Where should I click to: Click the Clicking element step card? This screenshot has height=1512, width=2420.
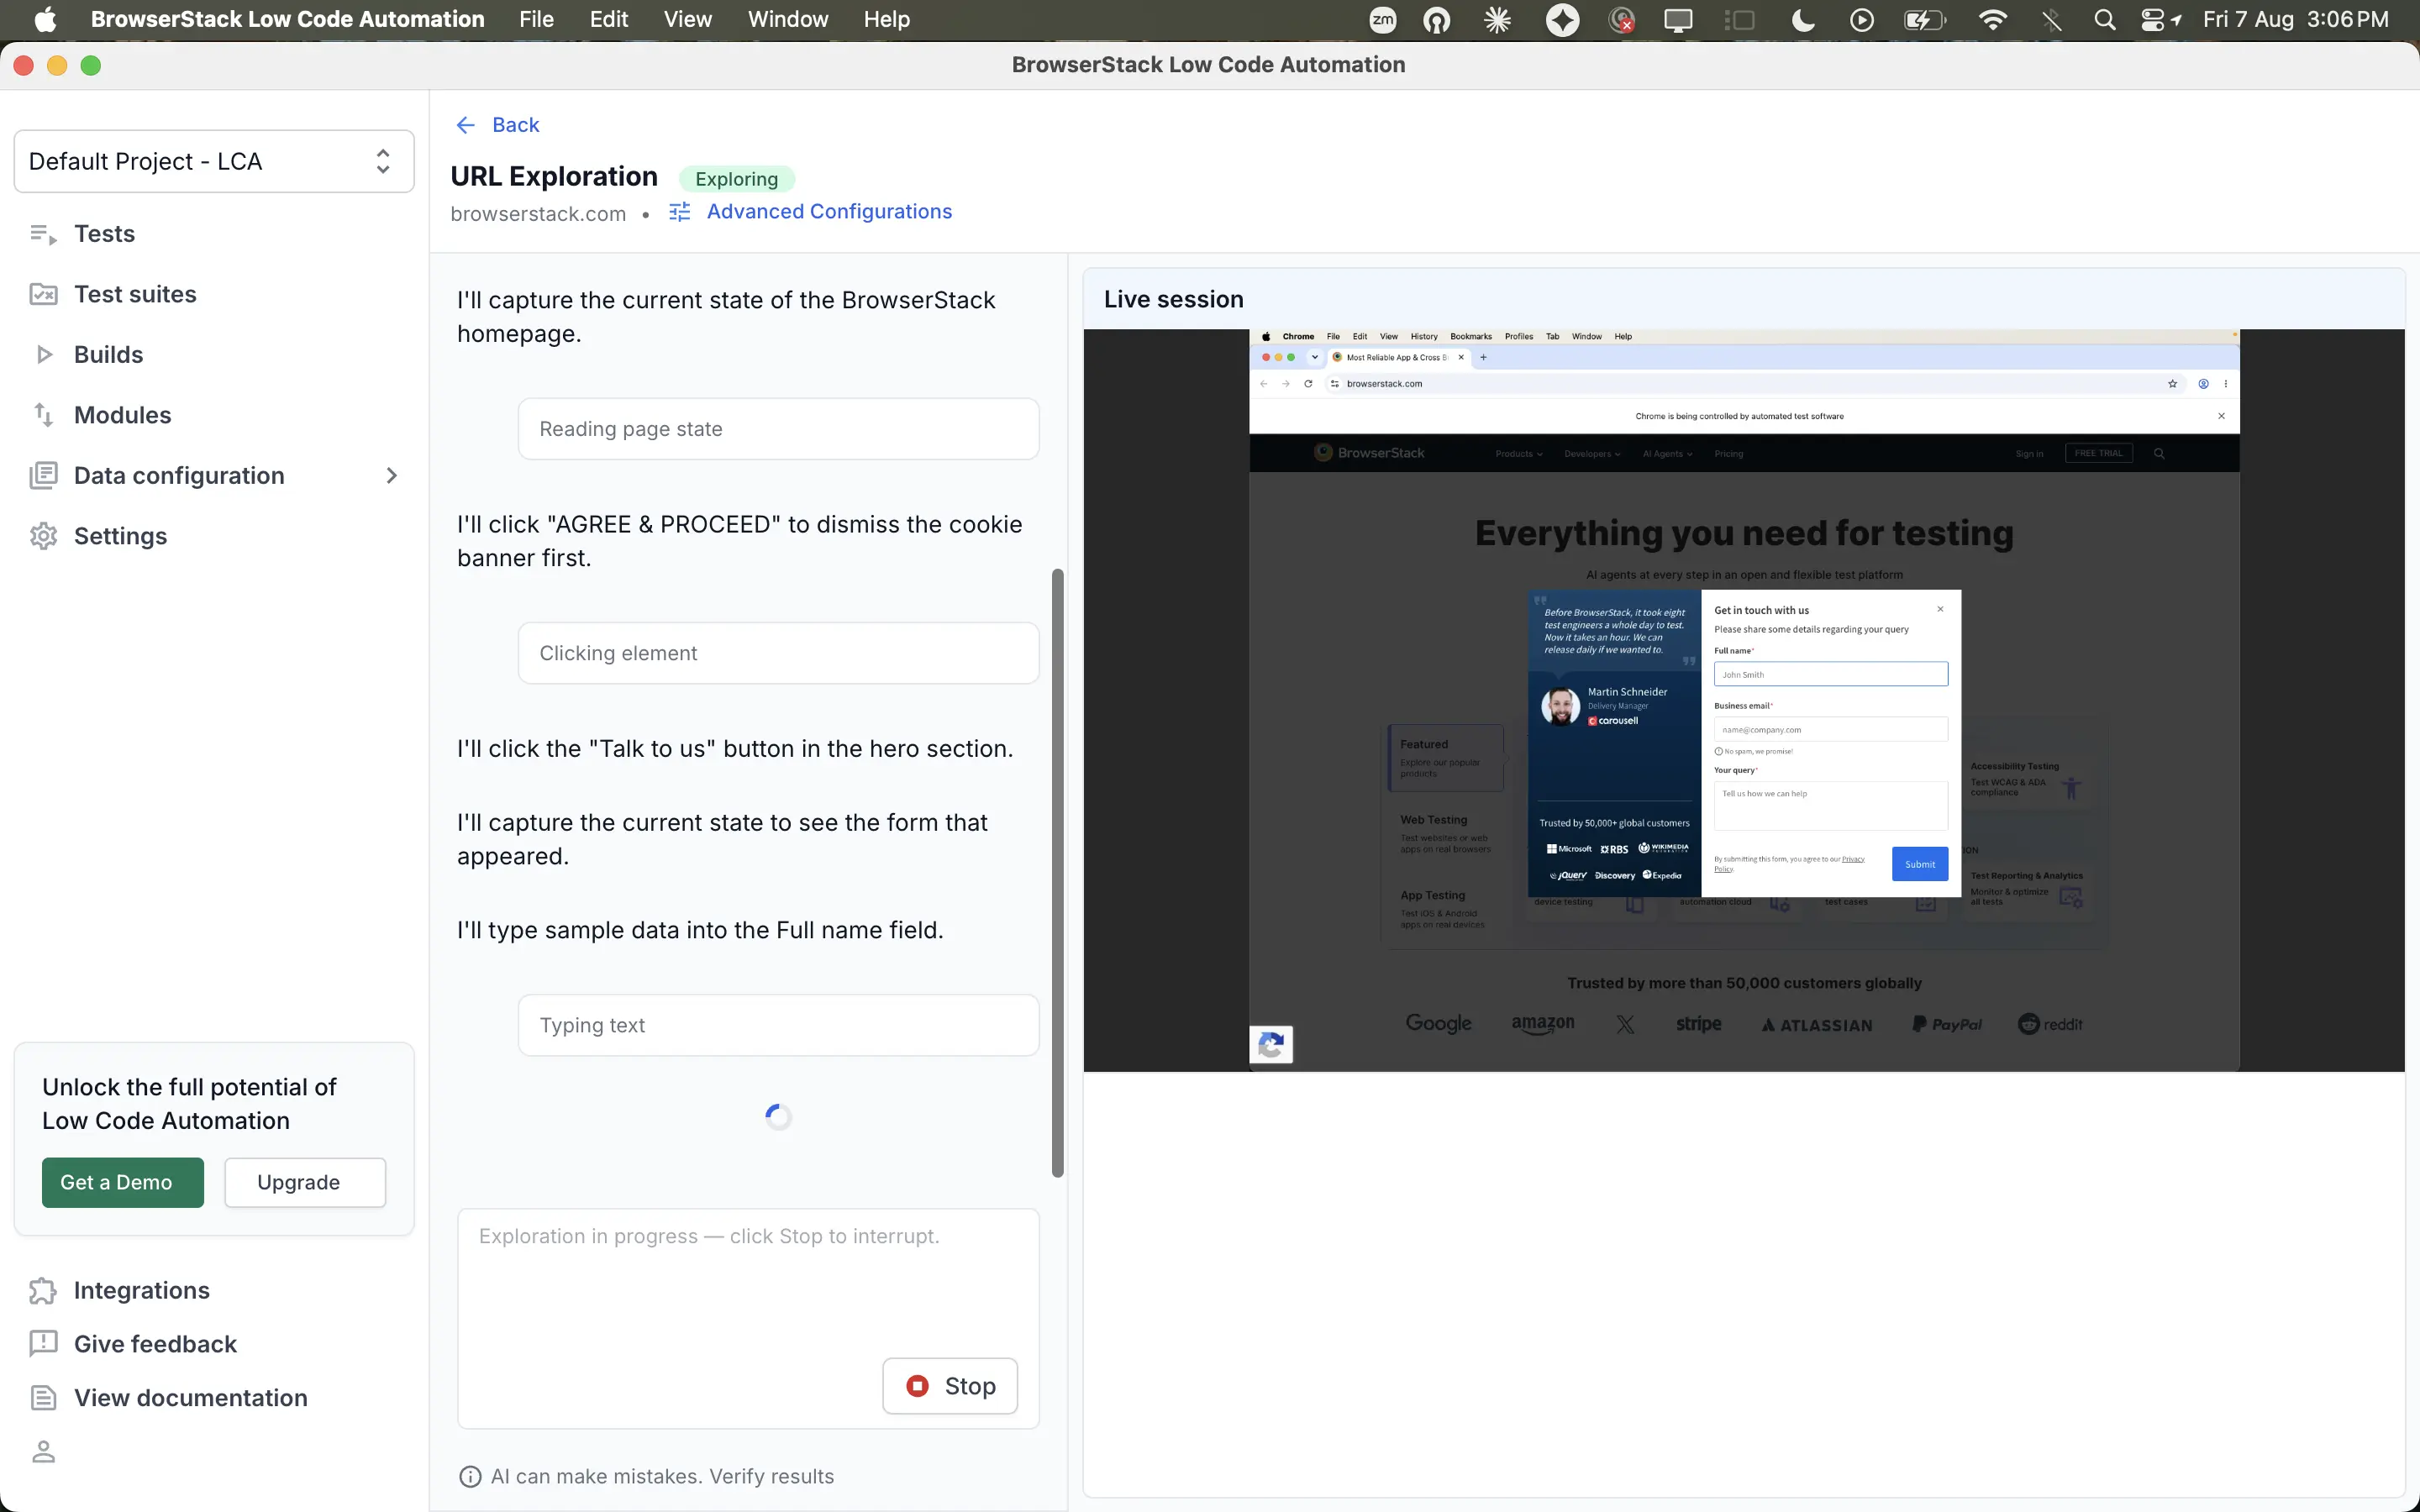pyautogui.click(x=778, y=653)
